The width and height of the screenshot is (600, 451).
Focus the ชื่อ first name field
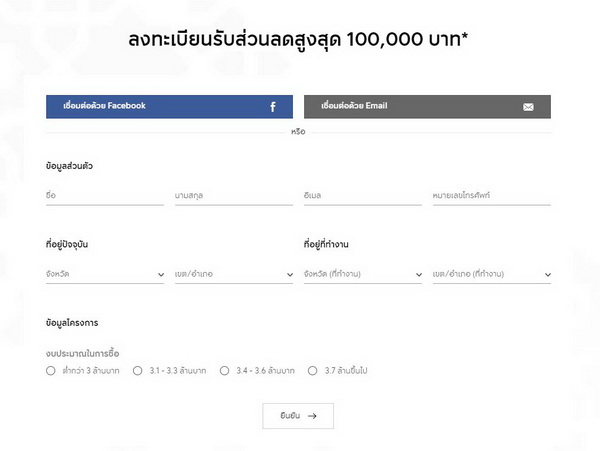click(105, 196)
